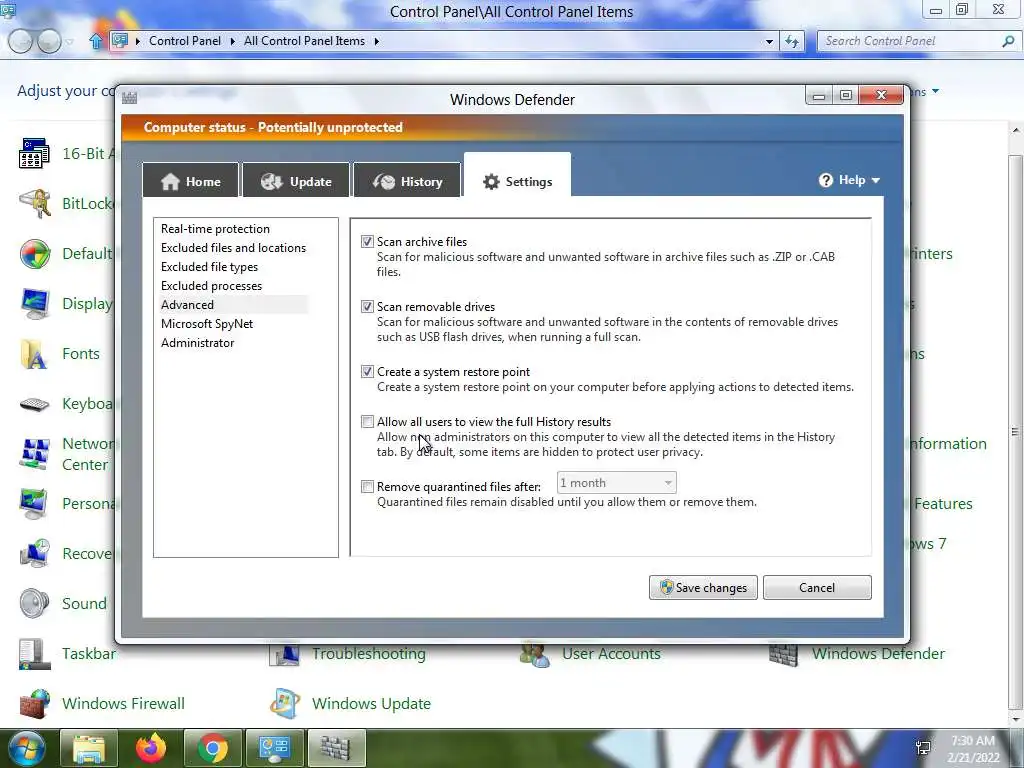Enable Allow all users to view History

click(367, 422)
